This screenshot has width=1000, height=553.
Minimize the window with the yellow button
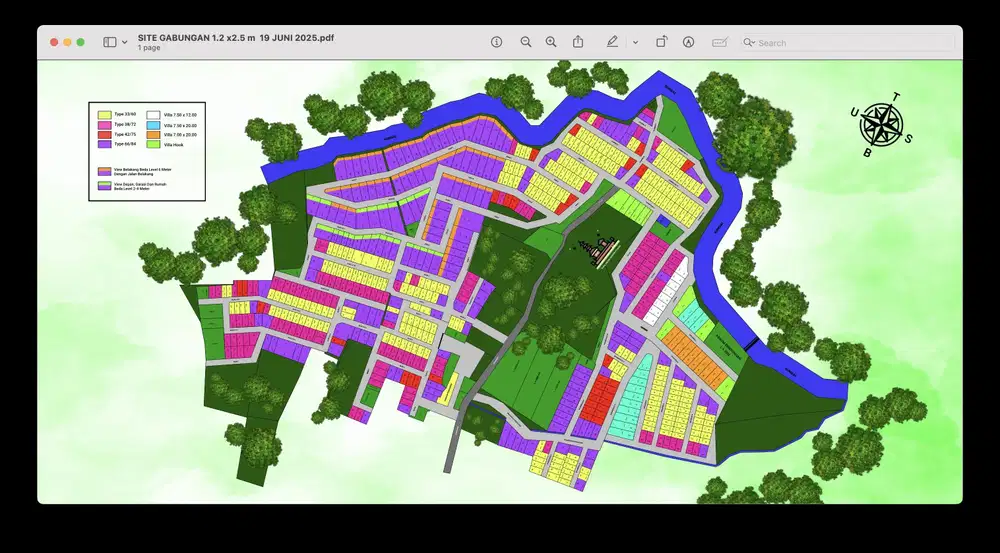pyautogui.click(x=67, y=42)
